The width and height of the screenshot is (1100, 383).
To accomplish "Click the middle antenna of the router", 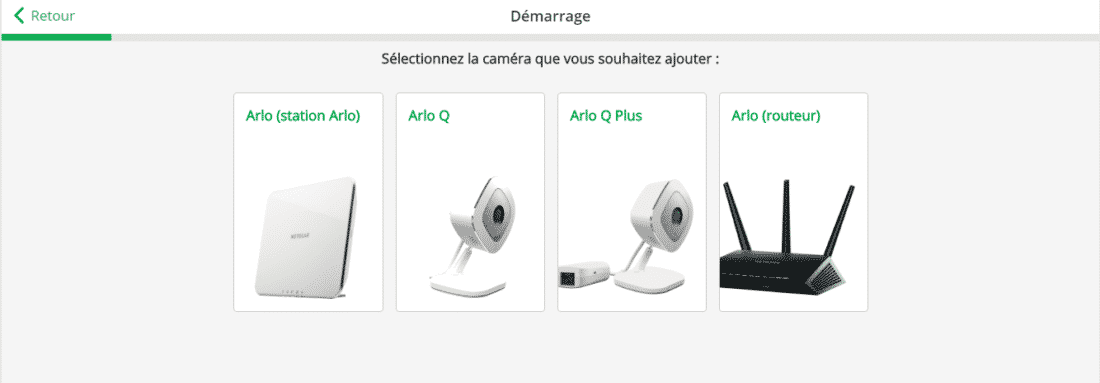I will [787, 216].
